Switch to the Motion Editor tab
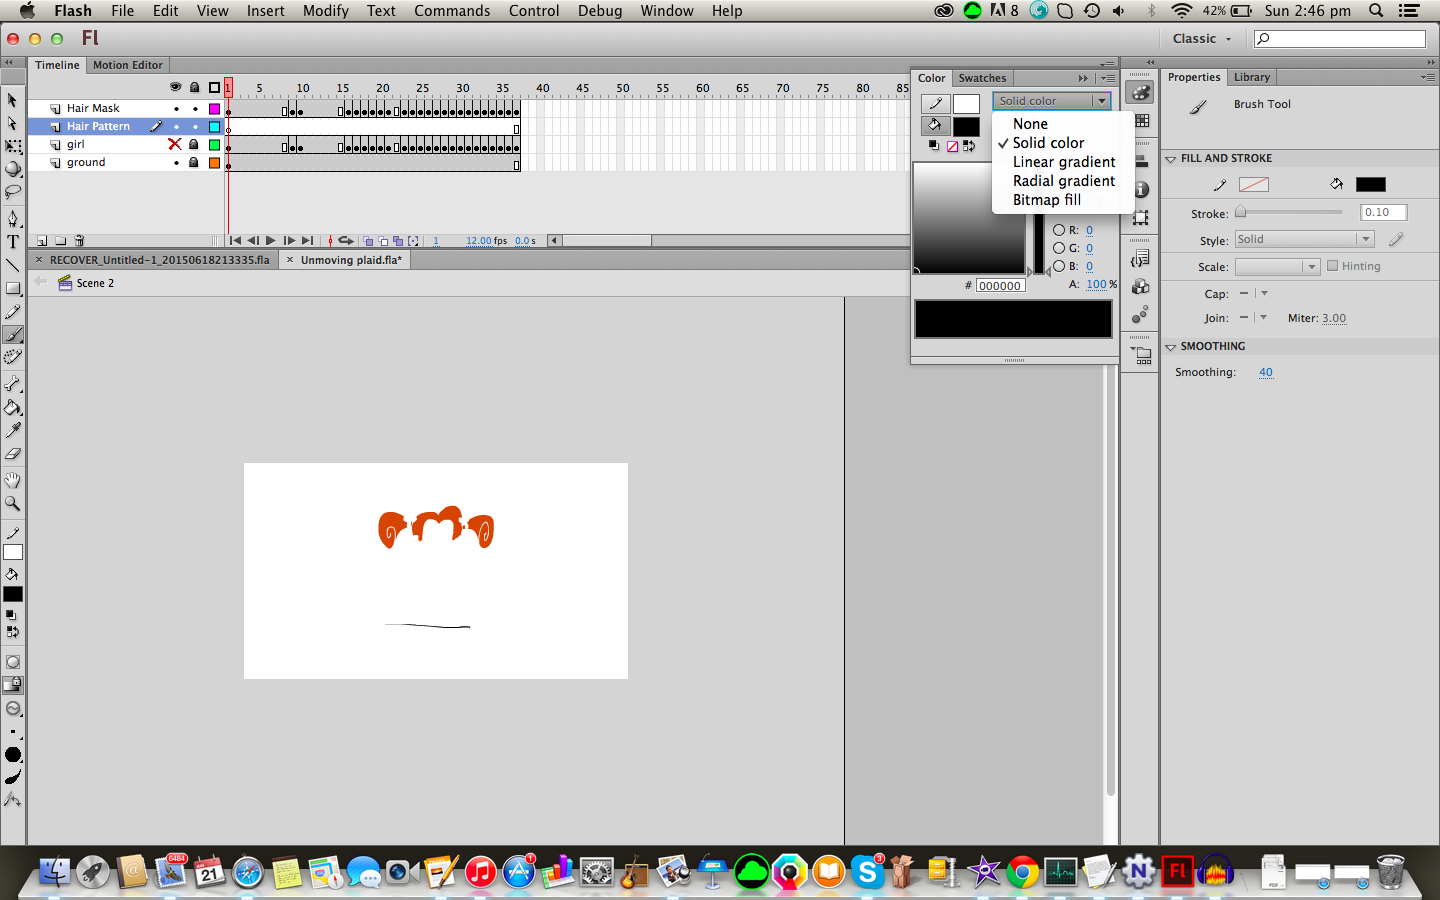This screenshot has width=1440, height=900. click(128, 65)
